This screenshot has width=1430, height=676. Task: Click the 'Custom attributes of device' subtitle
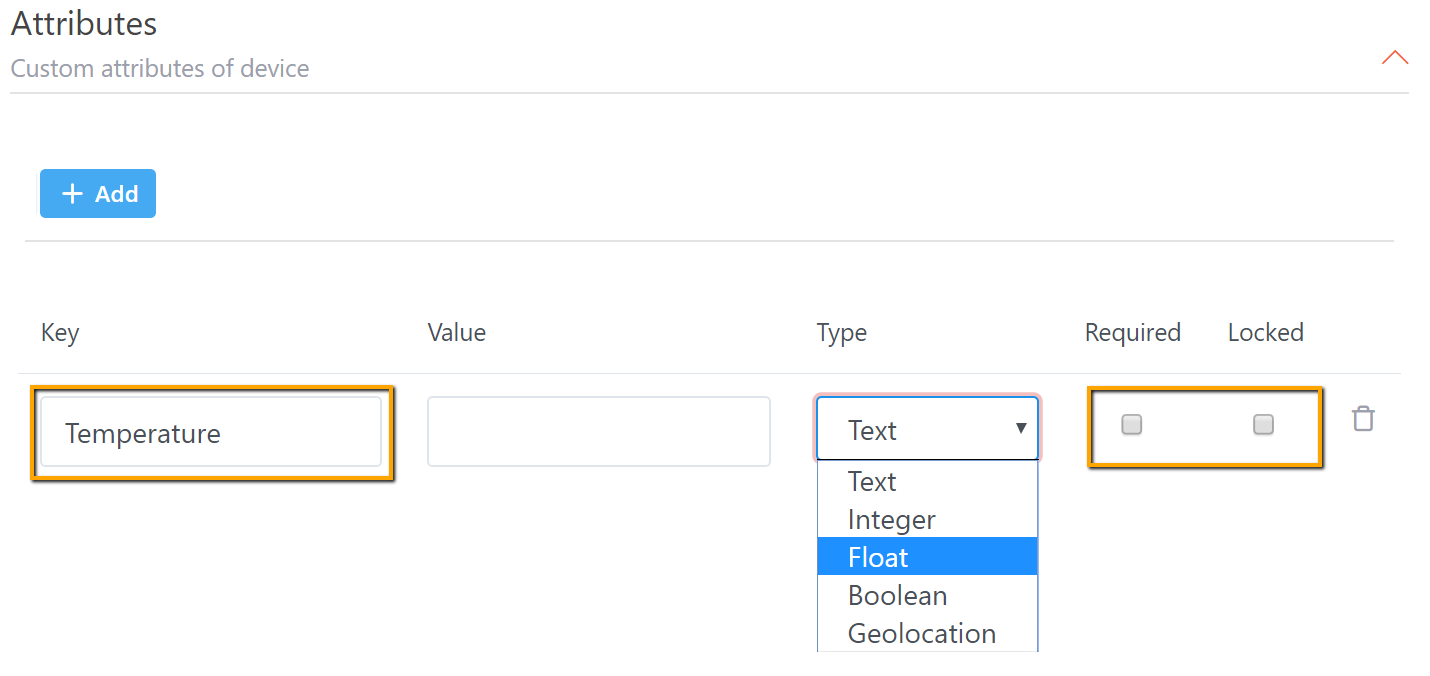[160, 69]
